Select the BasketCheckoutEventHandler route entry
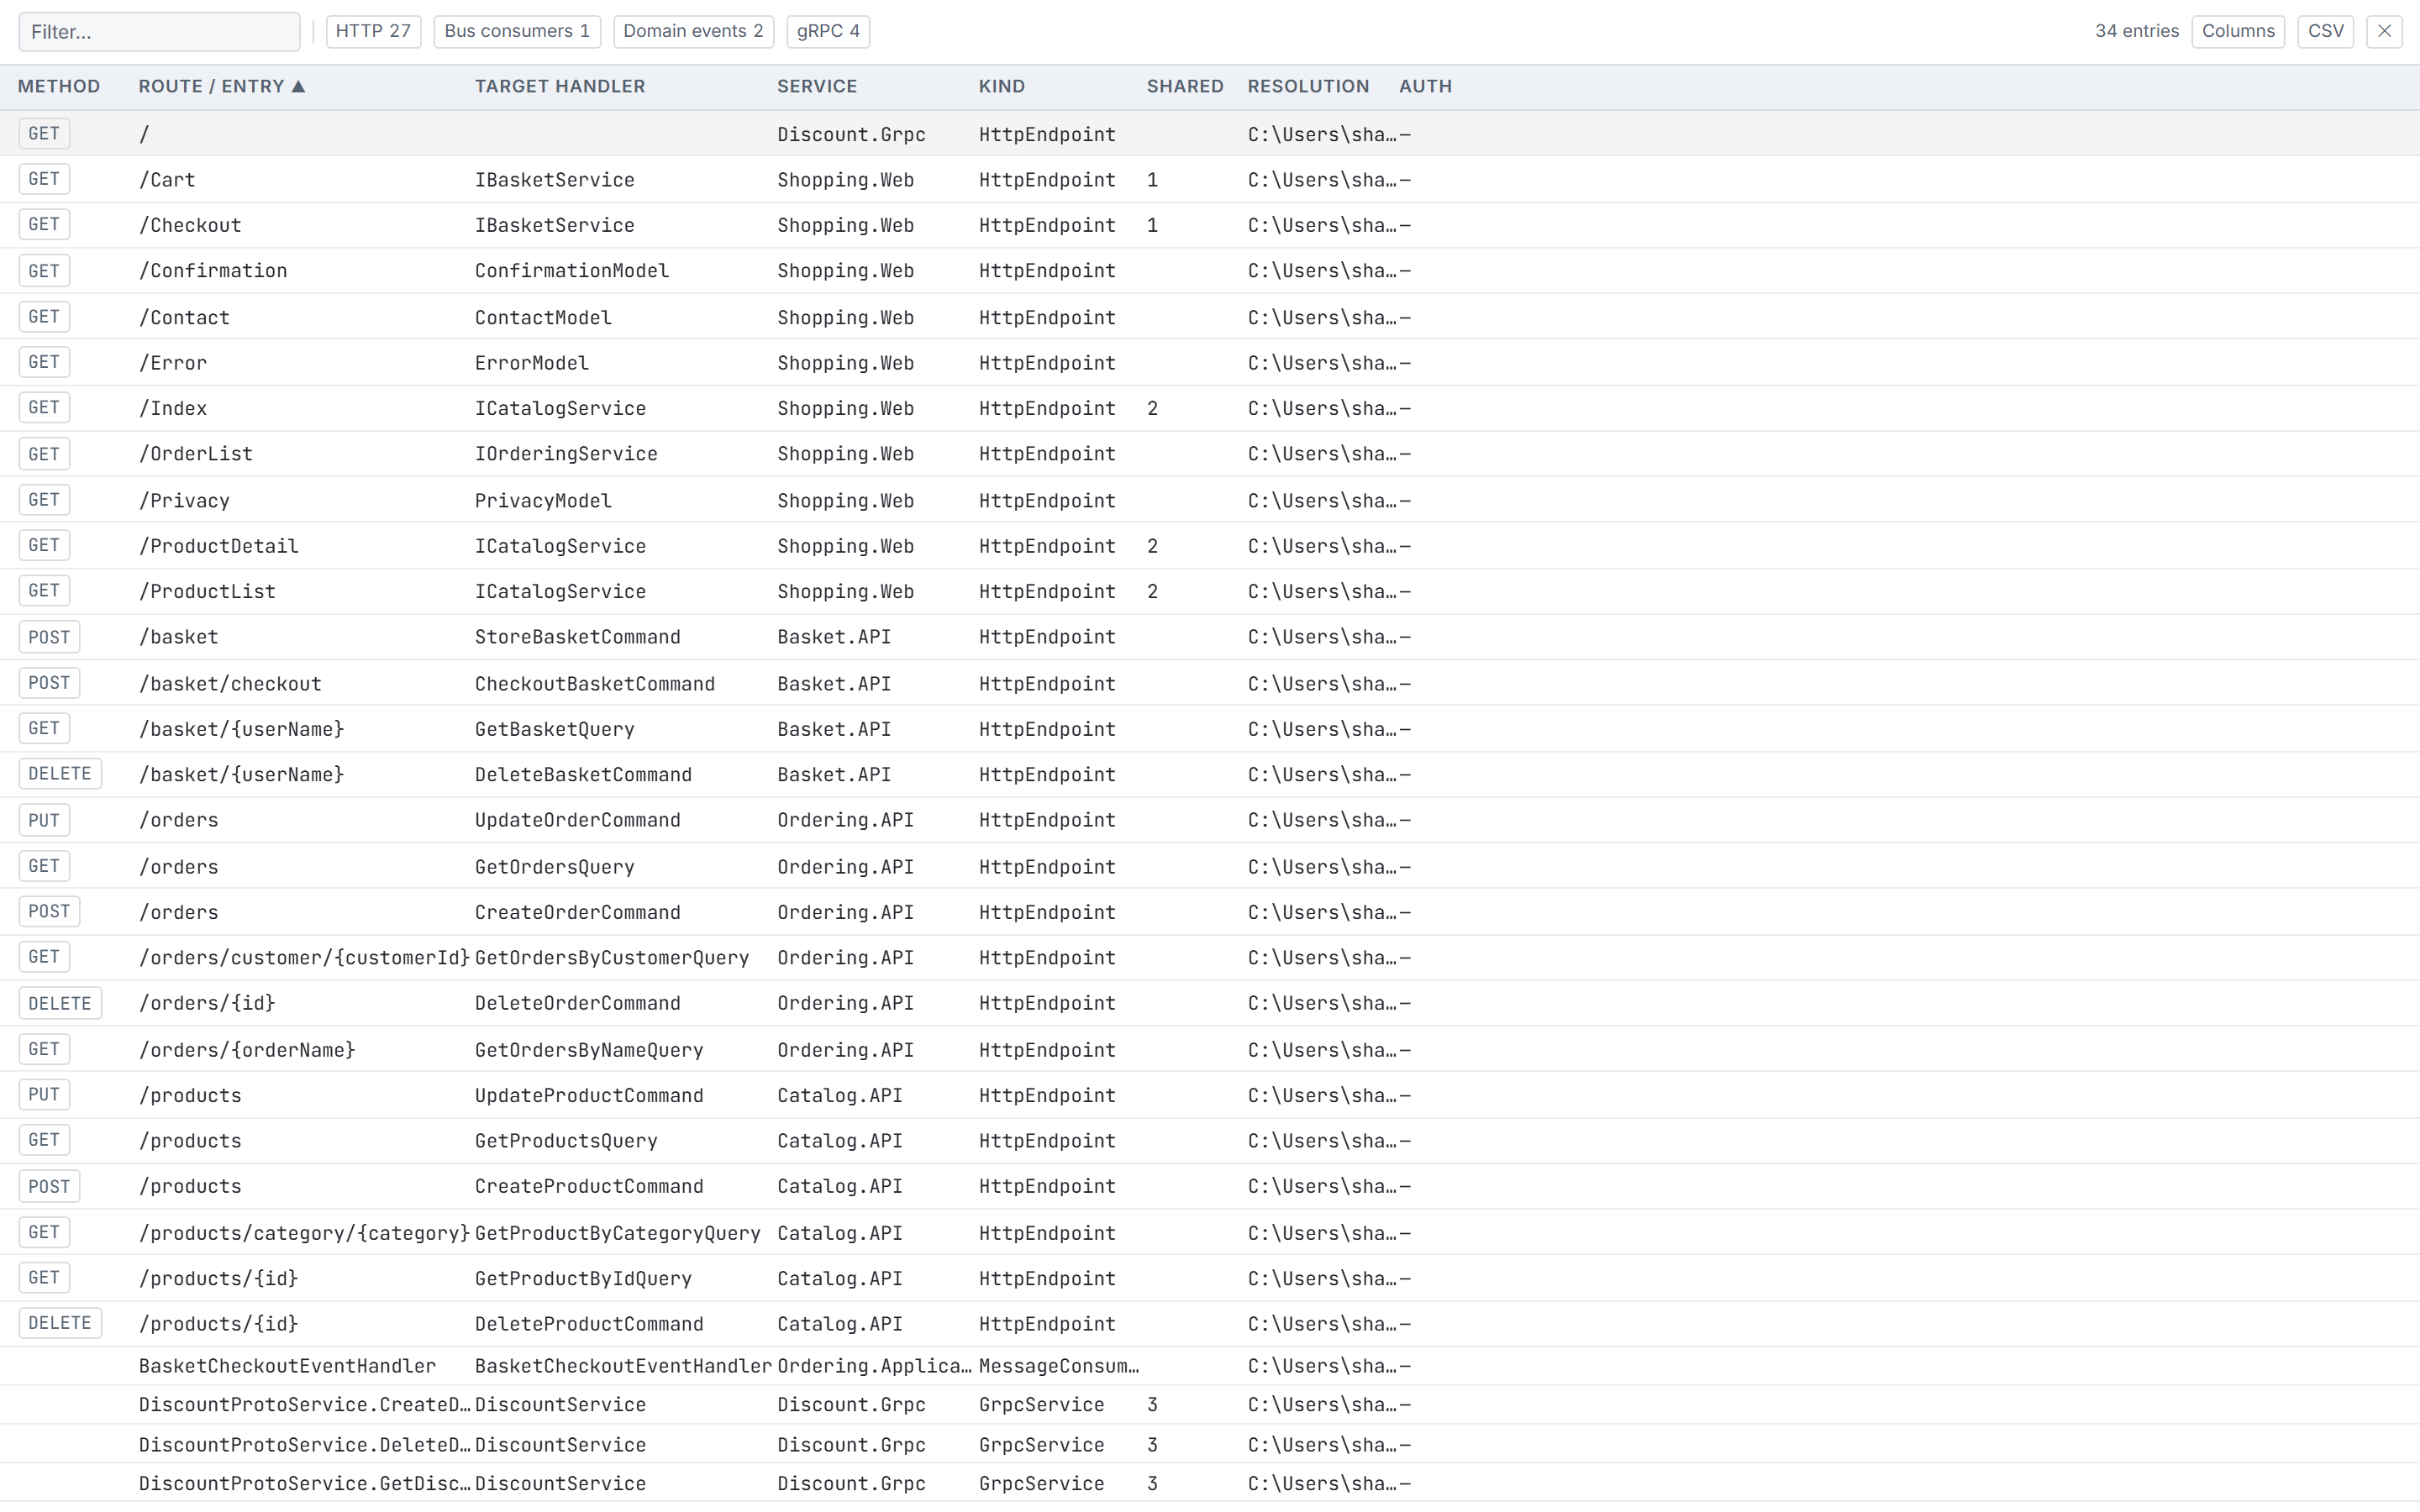This screenshot has height=1512, width=2420. coord(287,1366)
